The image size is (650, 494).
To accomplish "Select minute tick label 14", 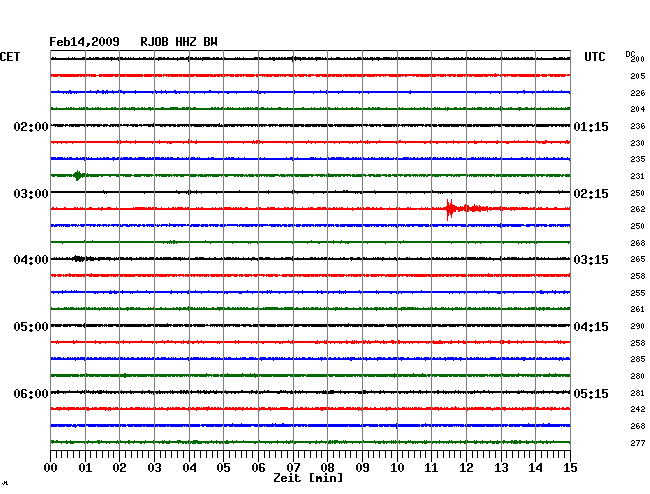I will coord(536,468).
